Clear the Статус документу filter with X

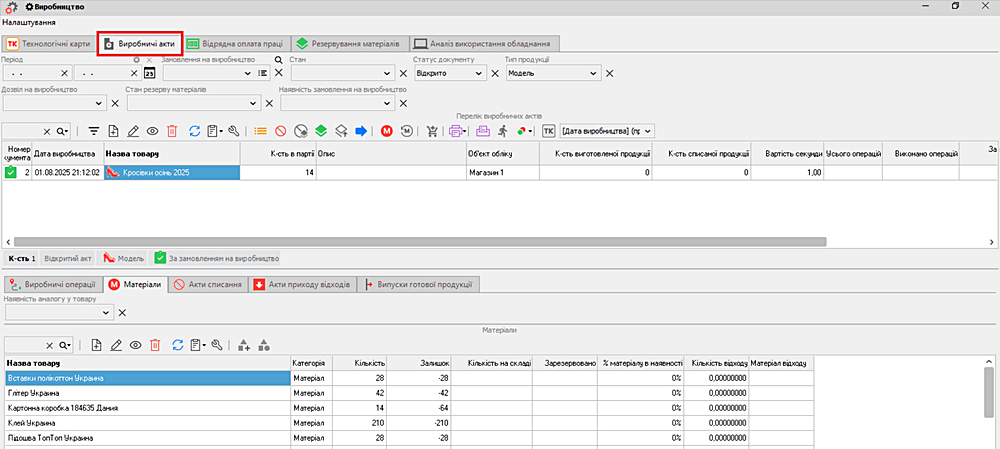tap(495, 73)
